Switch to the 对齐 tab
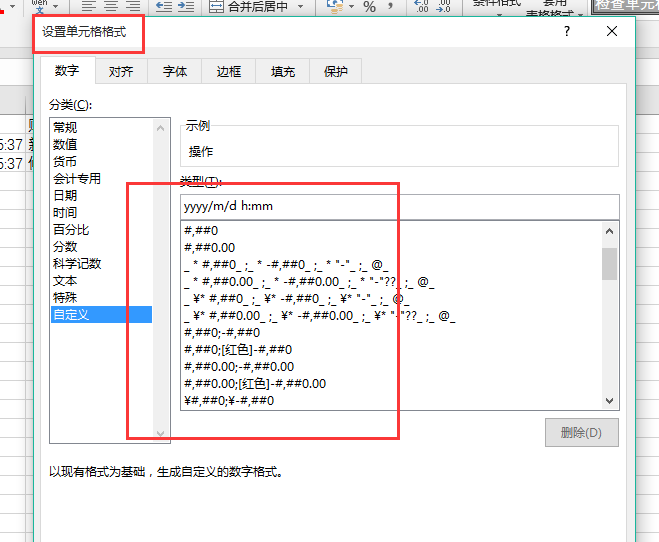Image resolution: width=659 pixels, height=542 pixels. [x=121, y=71]
